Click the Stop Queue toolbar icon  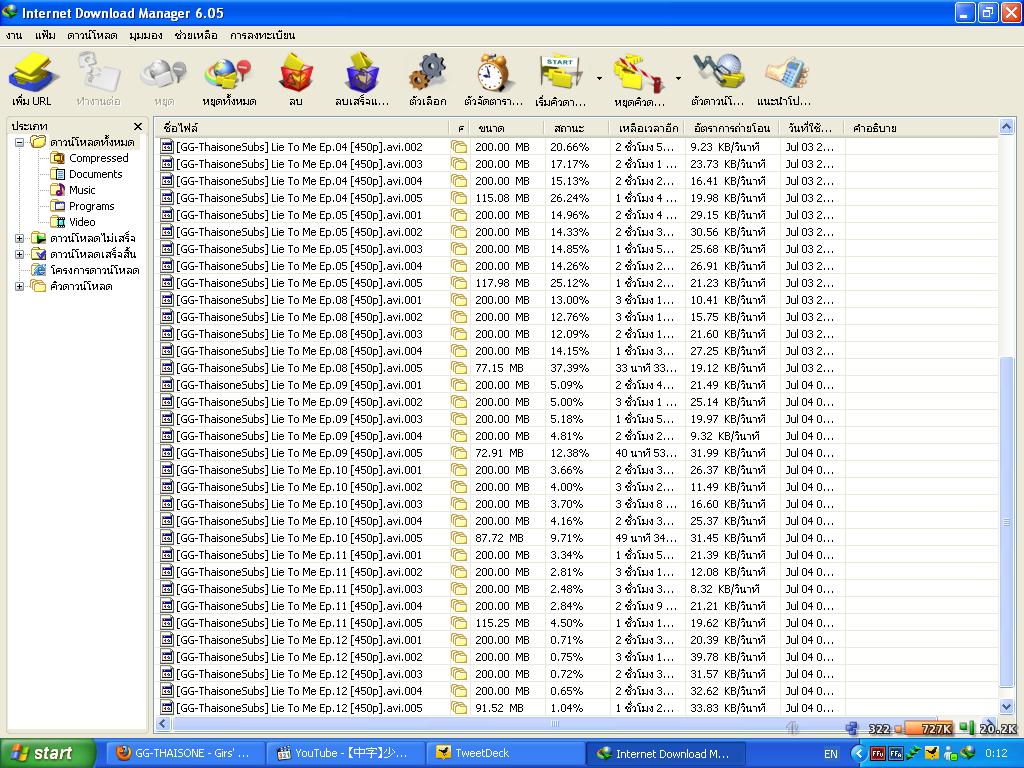(639, 80)
